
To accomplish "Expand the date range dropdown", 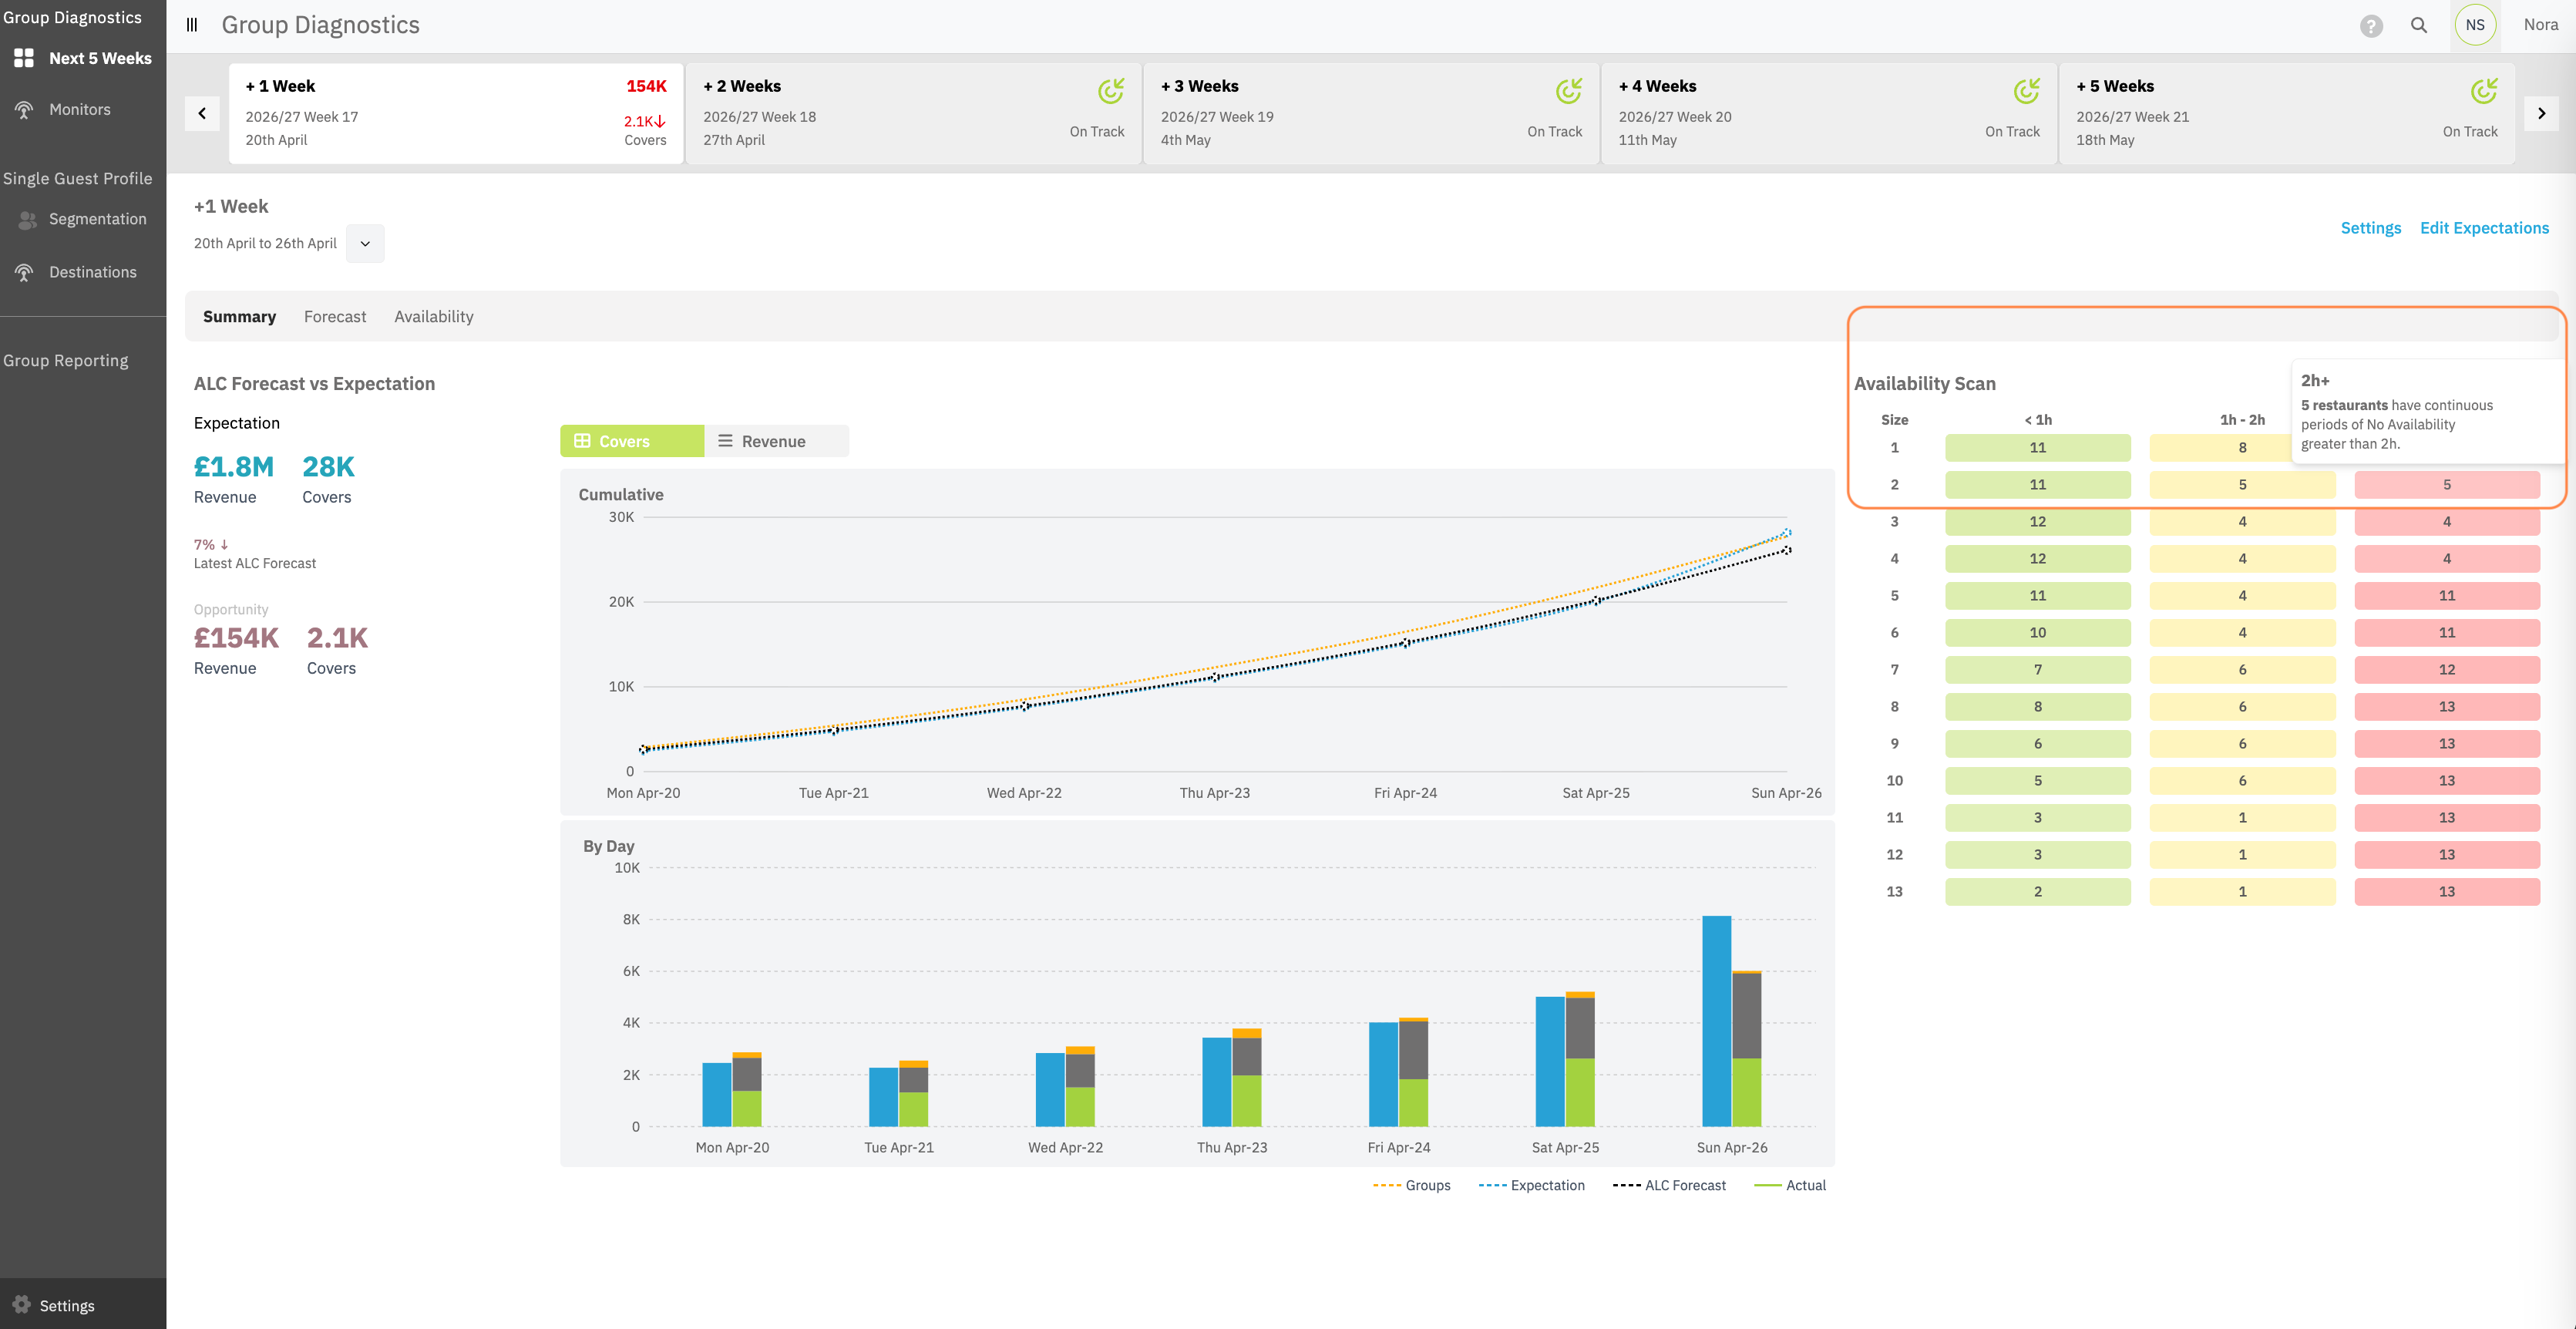I will coord(365,244).
